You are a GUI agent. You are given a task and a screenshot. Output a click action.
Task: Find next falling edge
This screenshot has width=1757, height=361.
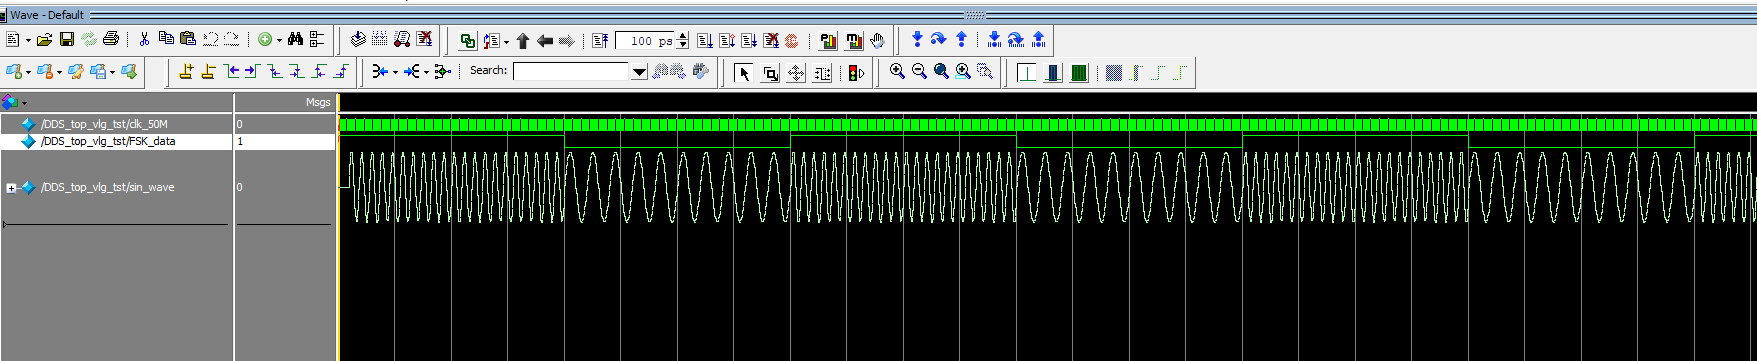[297, 71]
